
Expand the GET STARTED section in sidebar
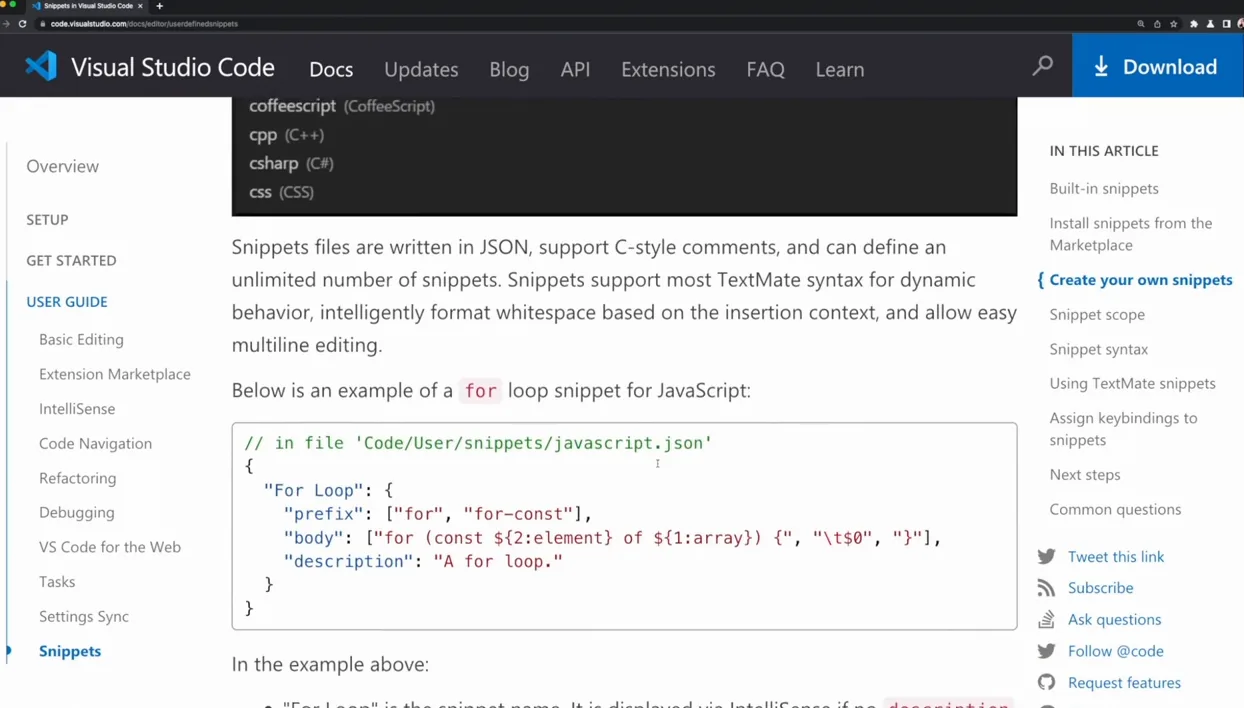pyautogui.click(x=71, y=260)
